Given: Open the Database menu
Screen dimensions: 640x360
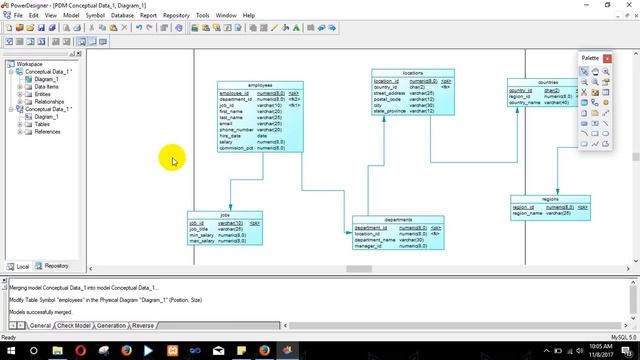Looking at the screenshot, I should [x=122, y=16].
